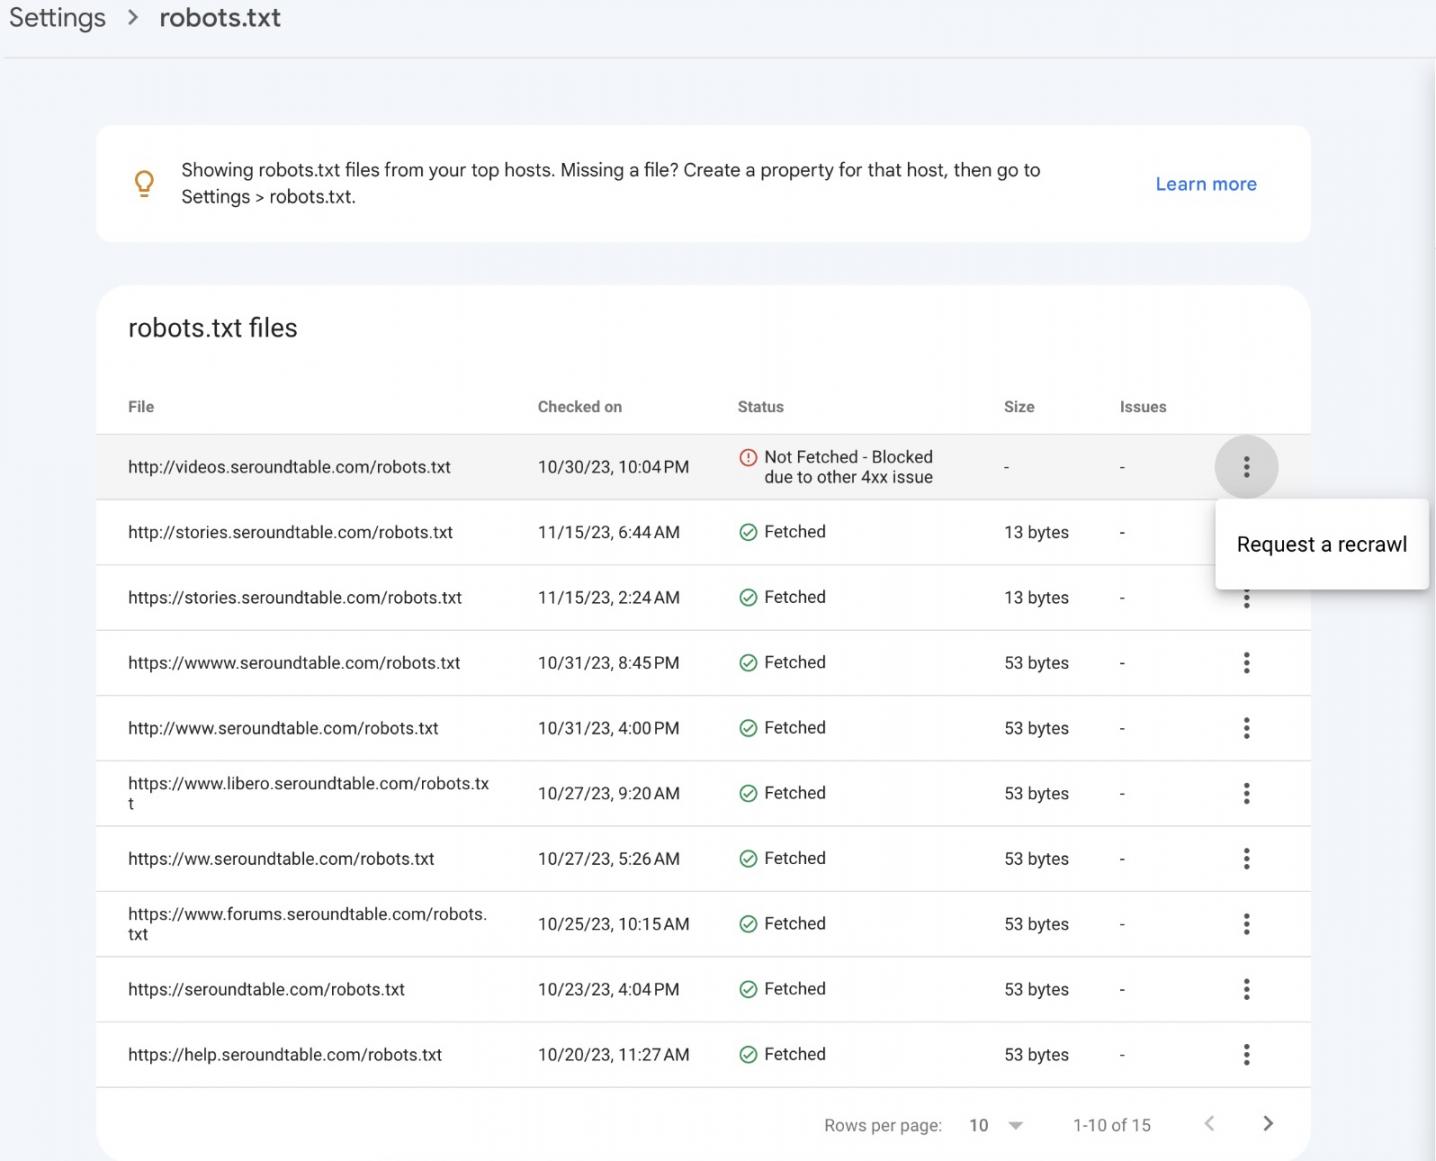Open more options for https://seroundtable.com row
Viewport: 1436px width, 1161px height.
coord(1246,989)
